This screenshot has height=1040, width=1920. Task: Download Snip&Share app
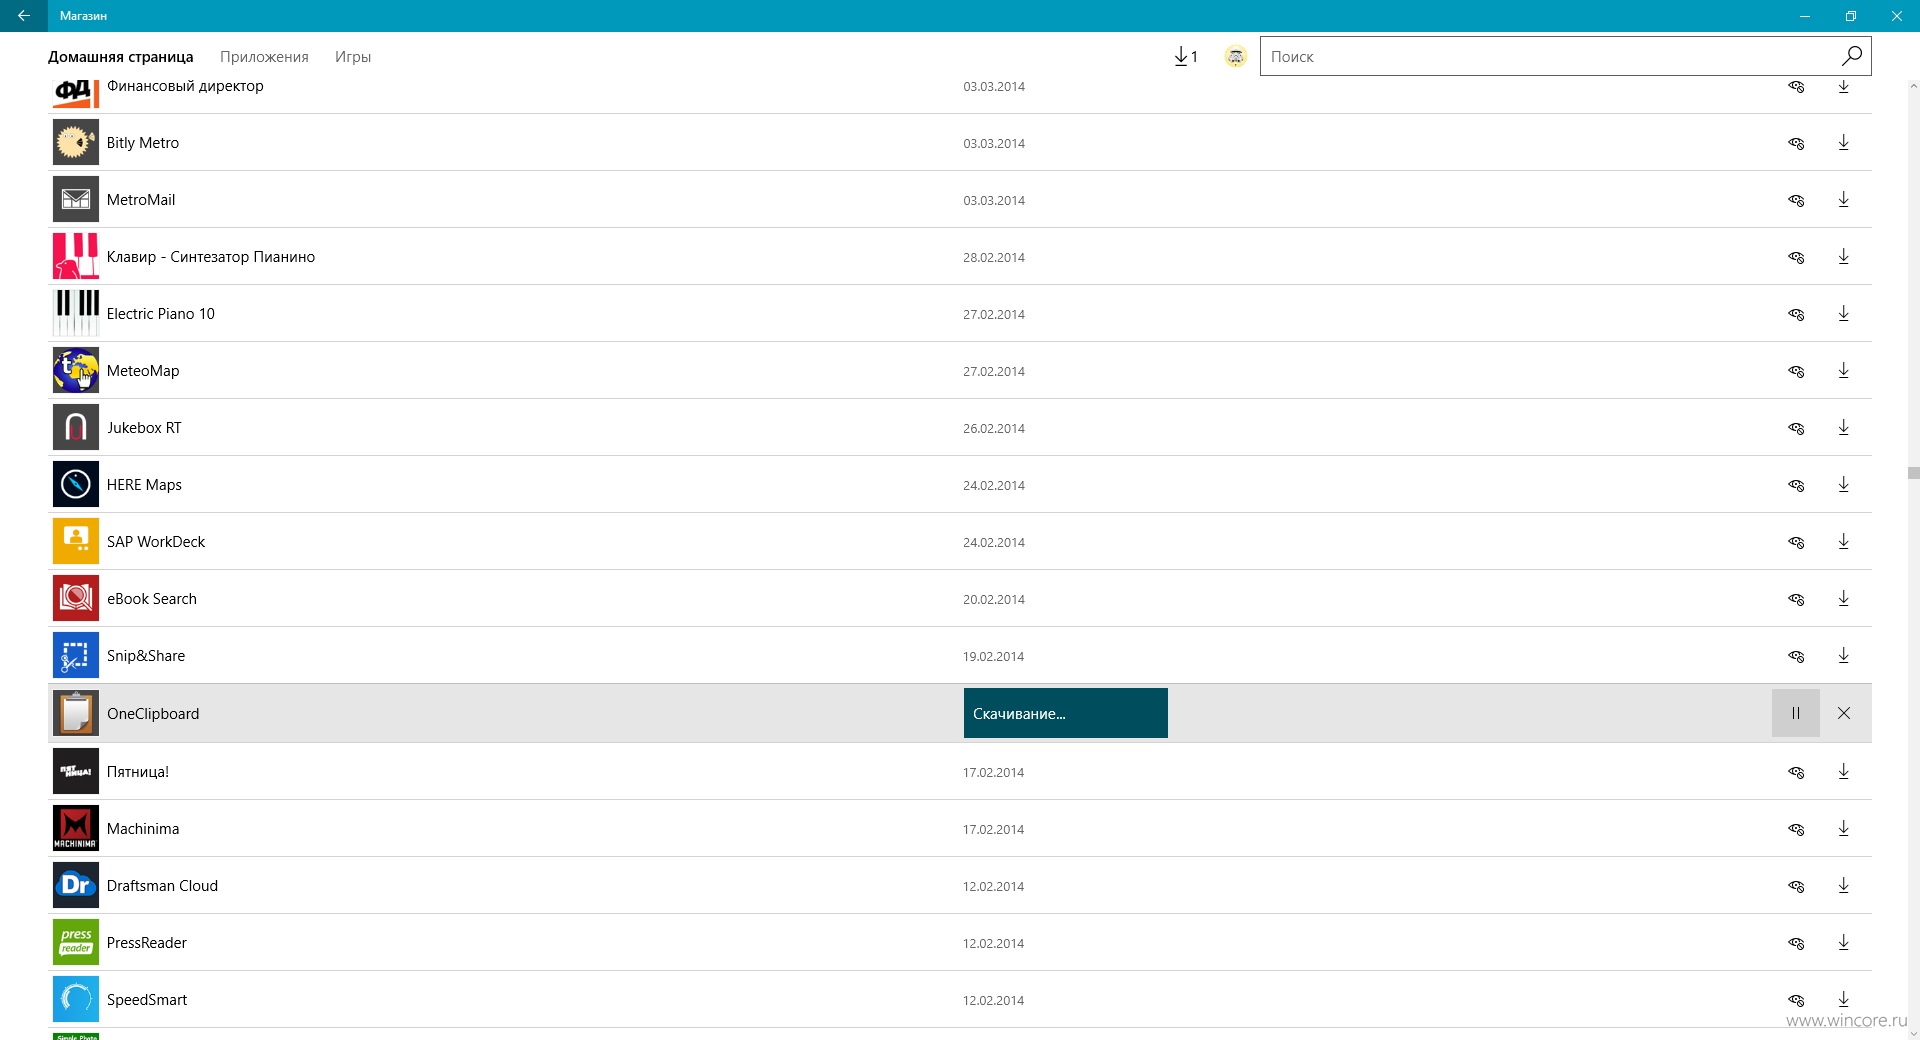(x=1843, y=656)
